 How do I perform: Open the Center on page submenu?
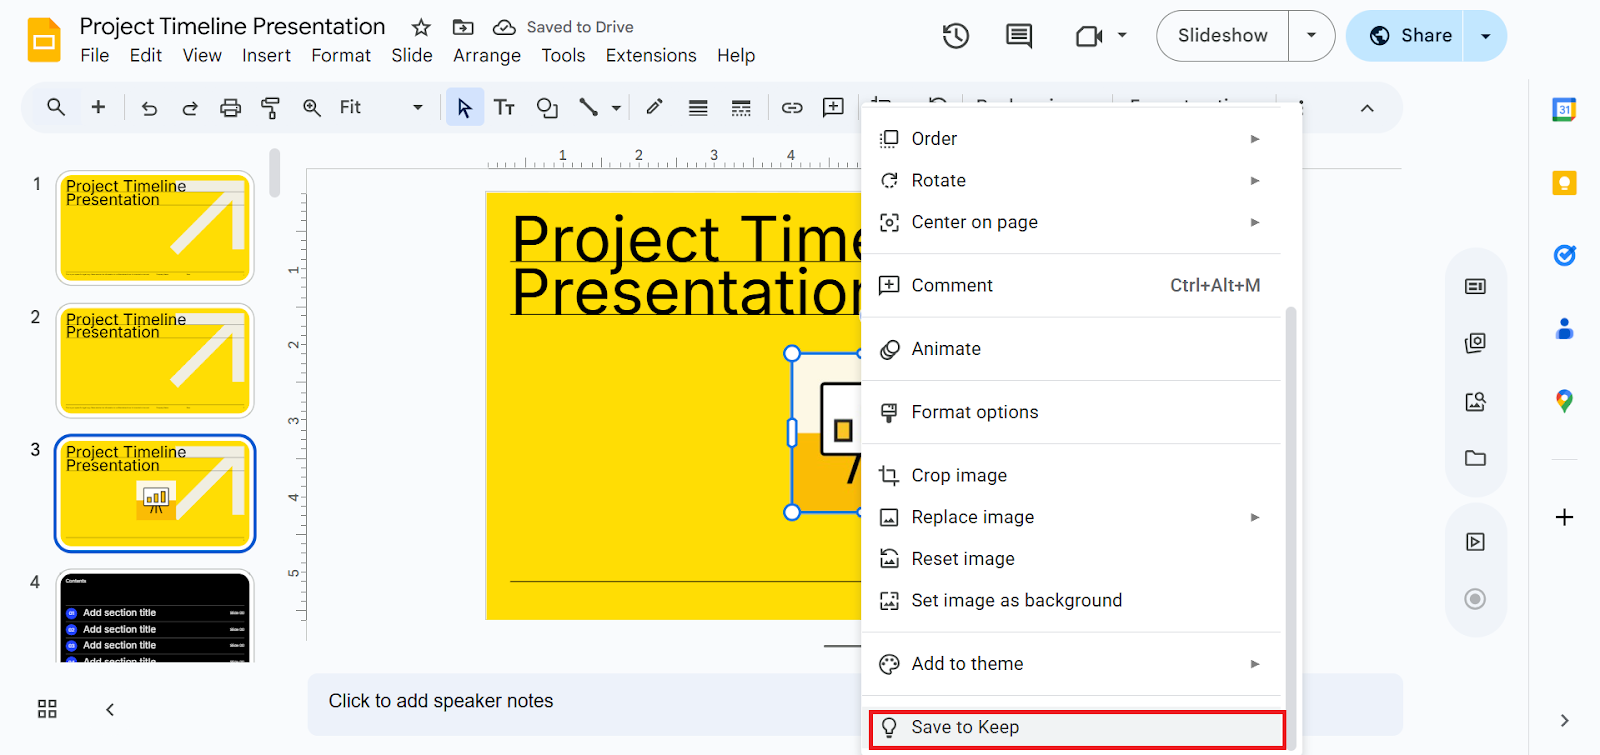pos(1071,222)
